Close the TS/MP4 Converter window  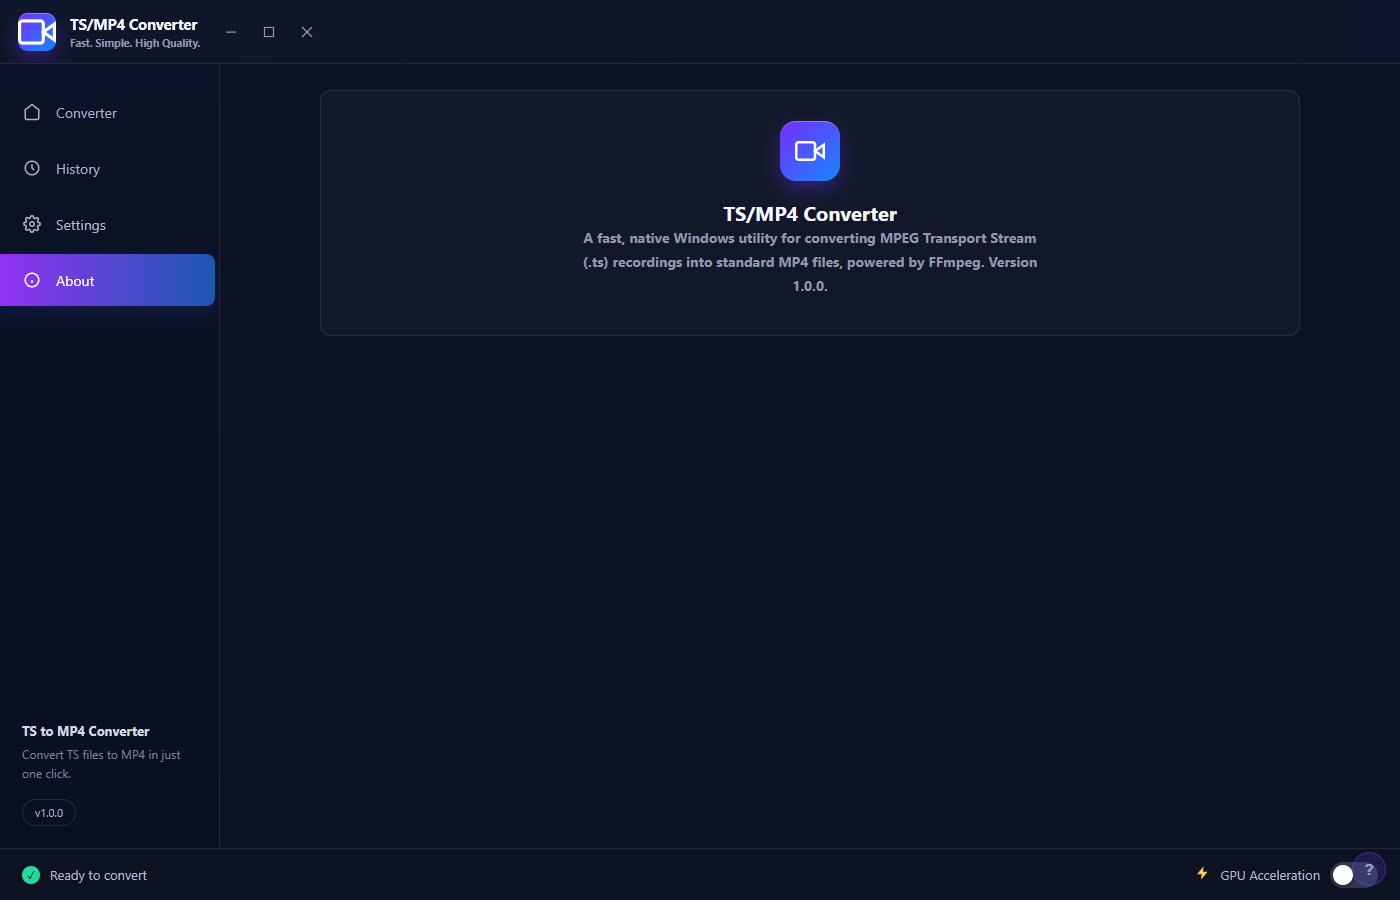point(307,32)
